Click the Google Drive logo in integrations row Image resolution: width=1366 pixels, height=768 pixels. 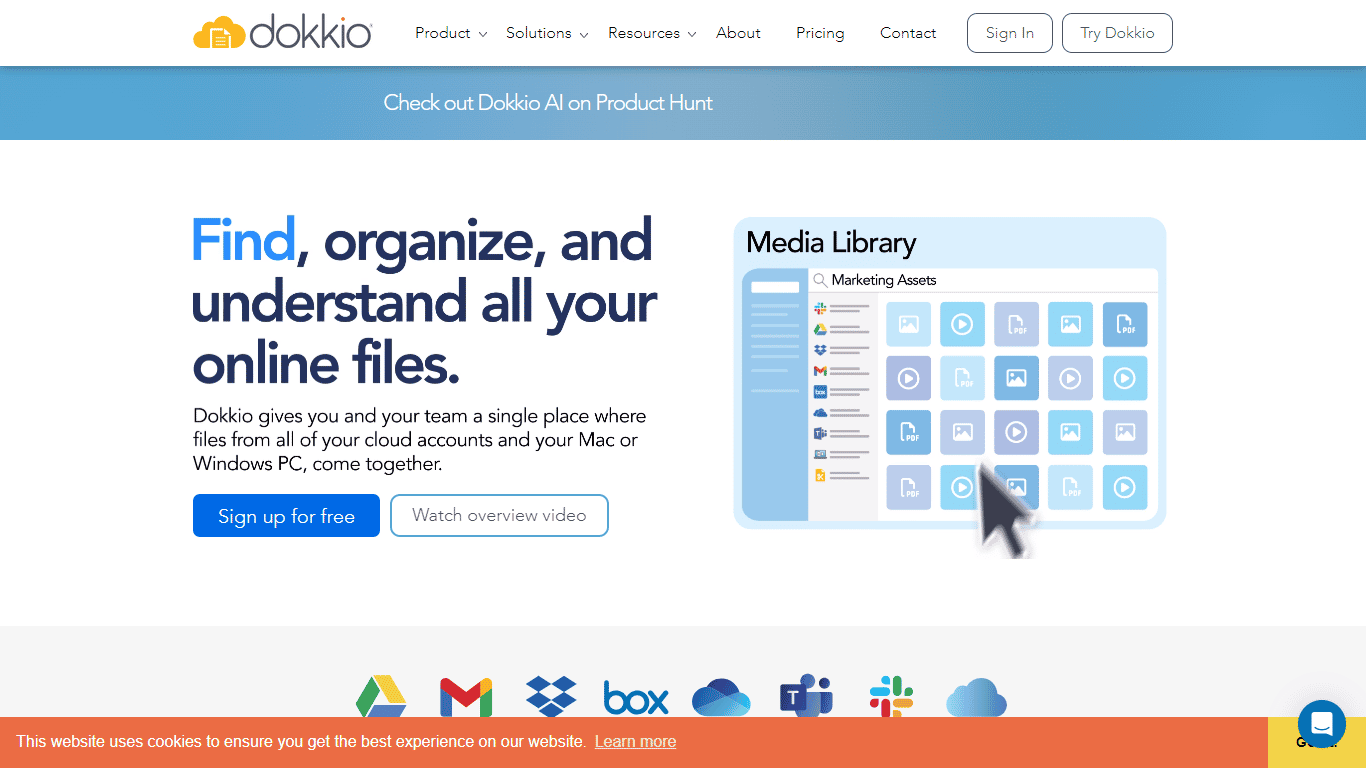click(x=381, y=696)
